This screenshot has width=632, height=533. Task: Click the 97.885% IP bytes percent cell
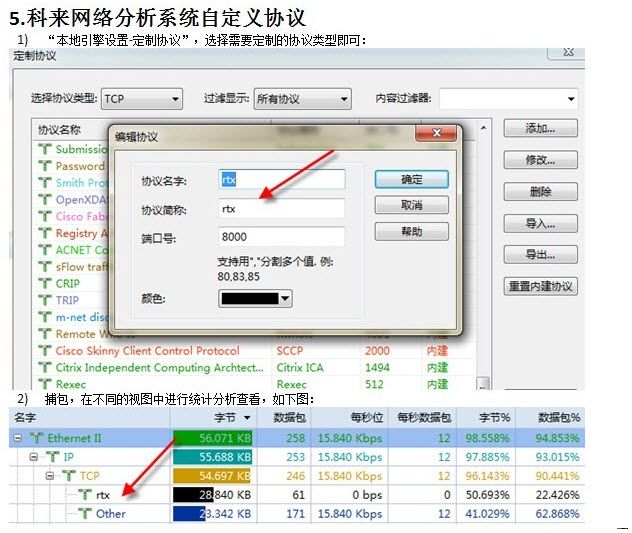[x=487, y=457]
